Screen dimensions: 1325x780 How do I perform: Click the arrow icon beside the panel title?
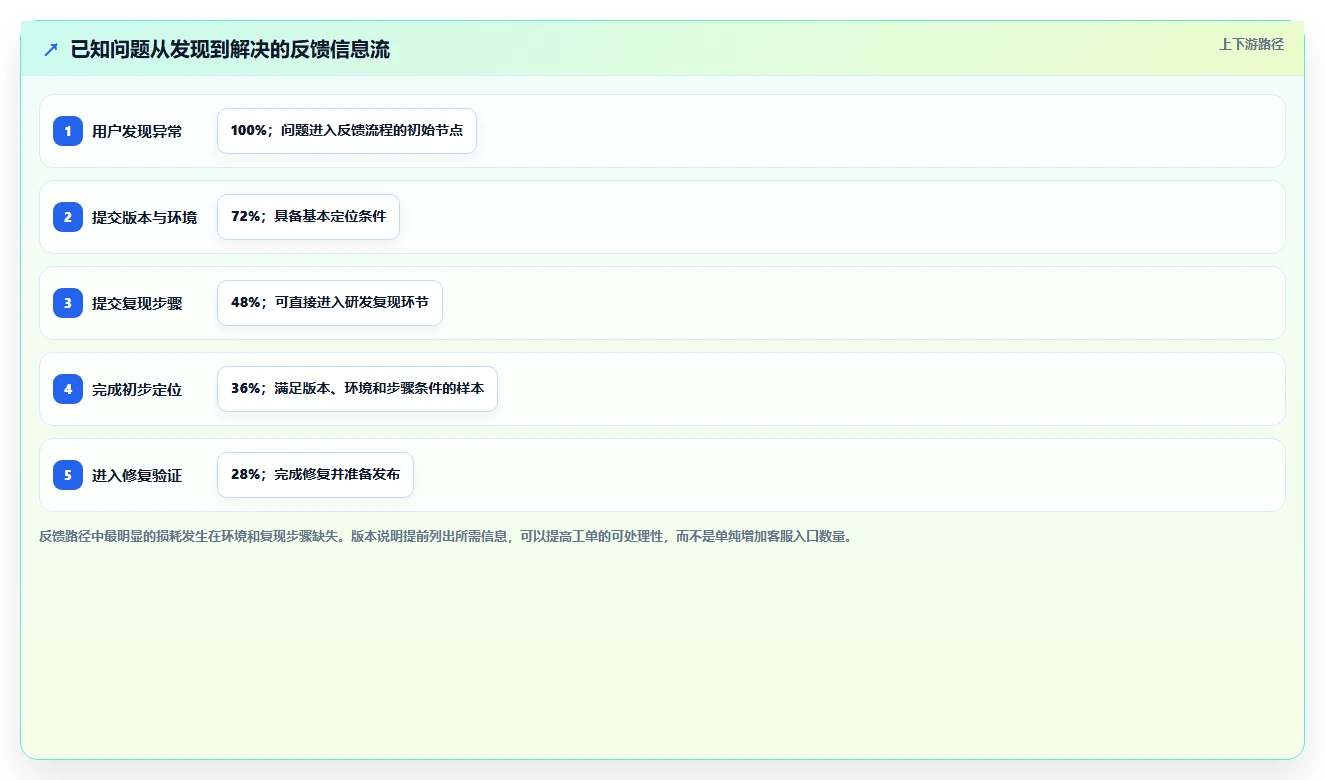(51, 49)
